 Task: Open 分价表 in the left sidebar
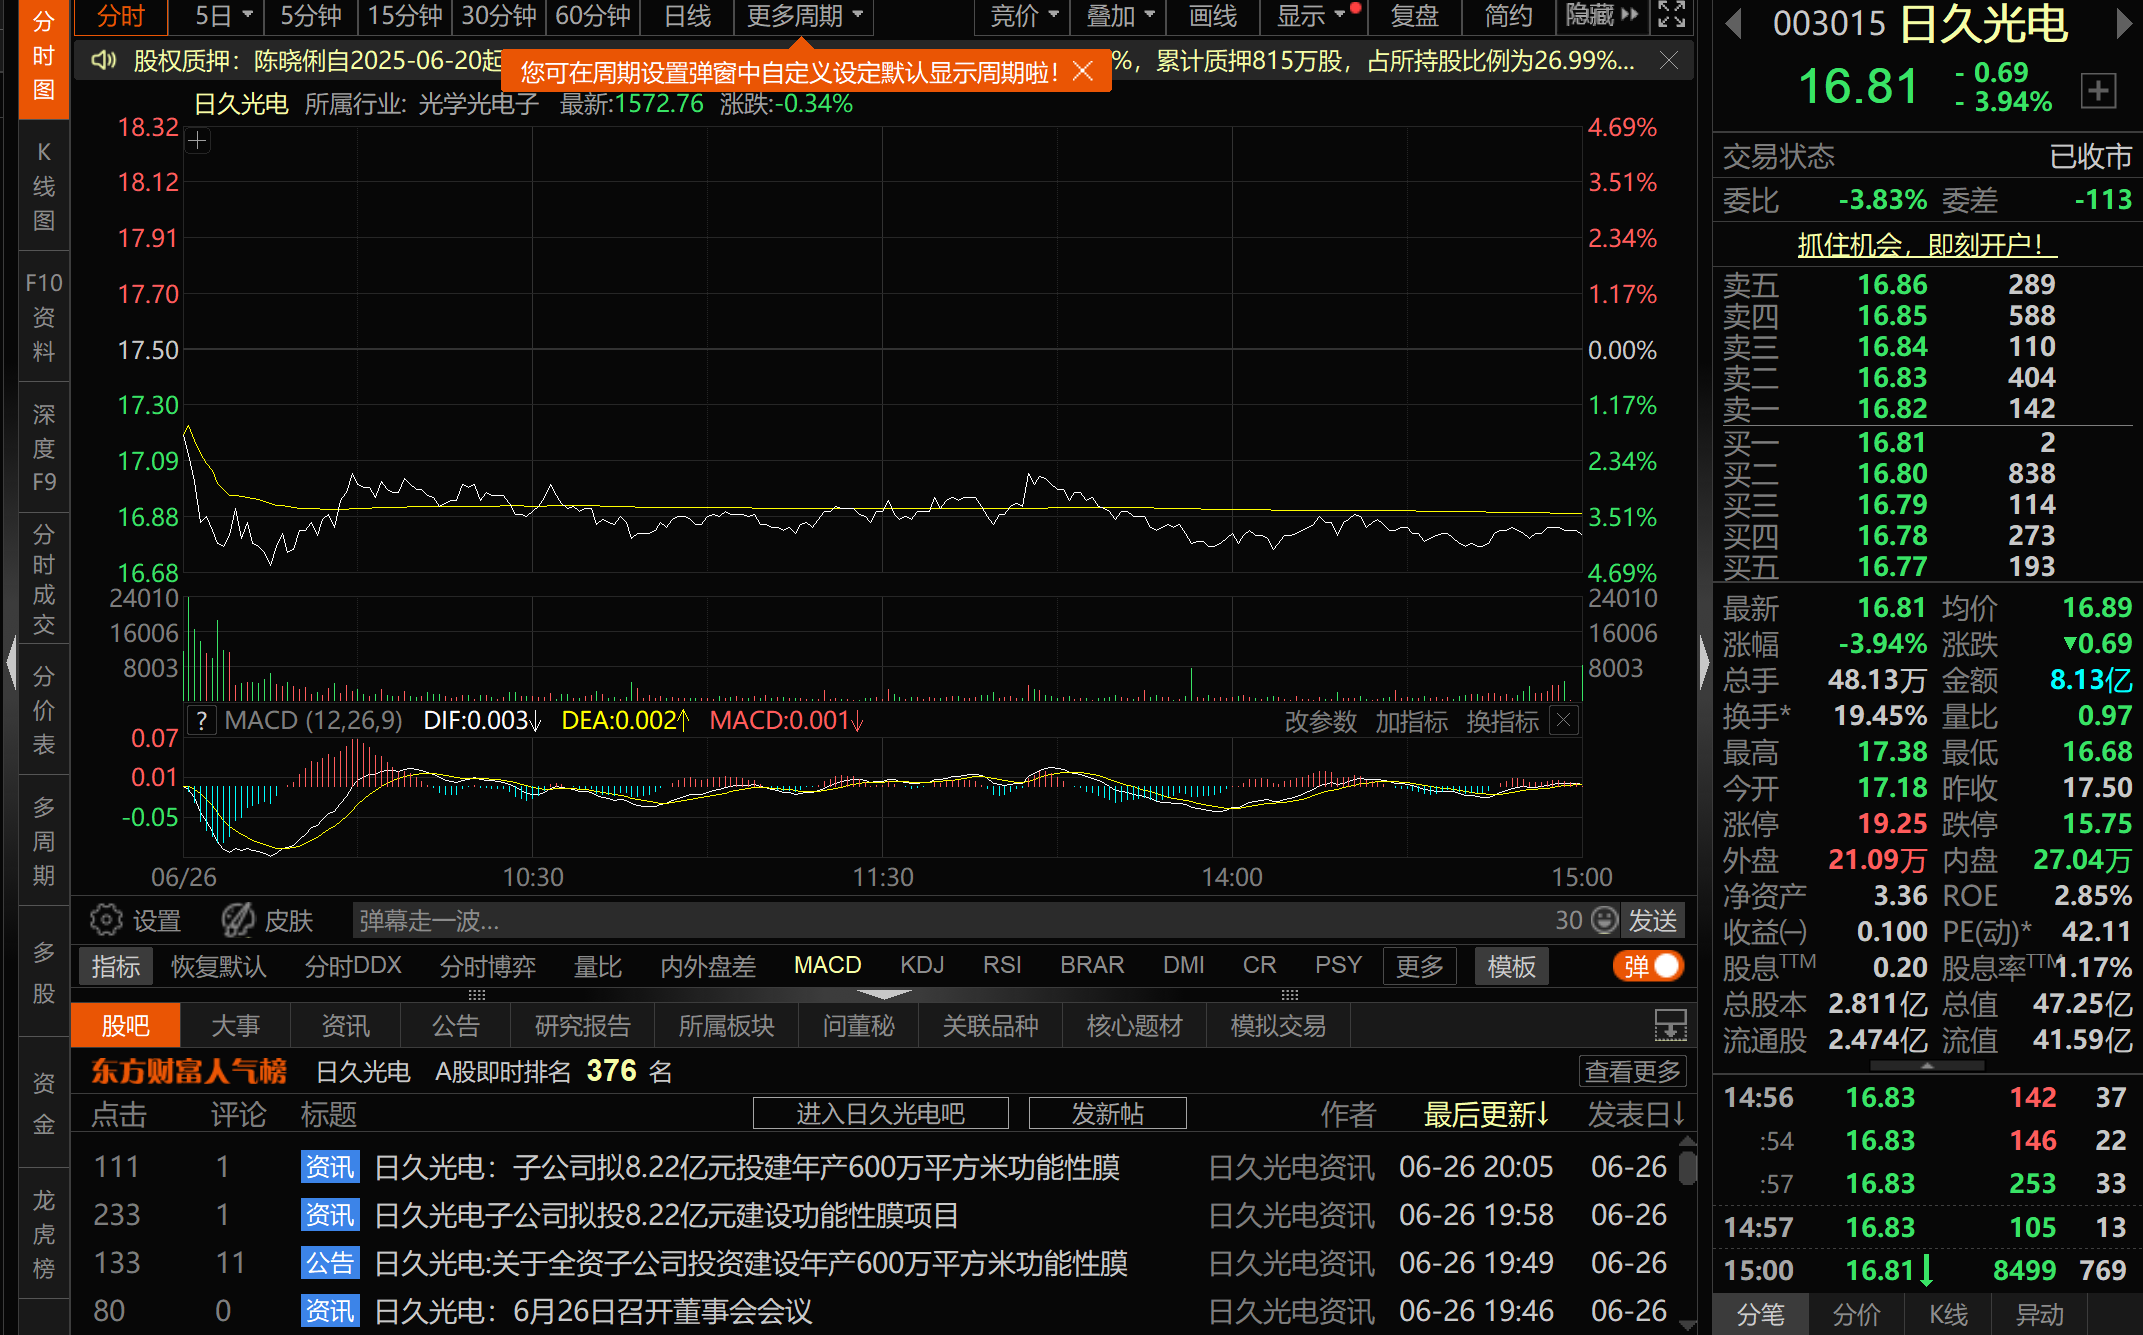(44, 710)
